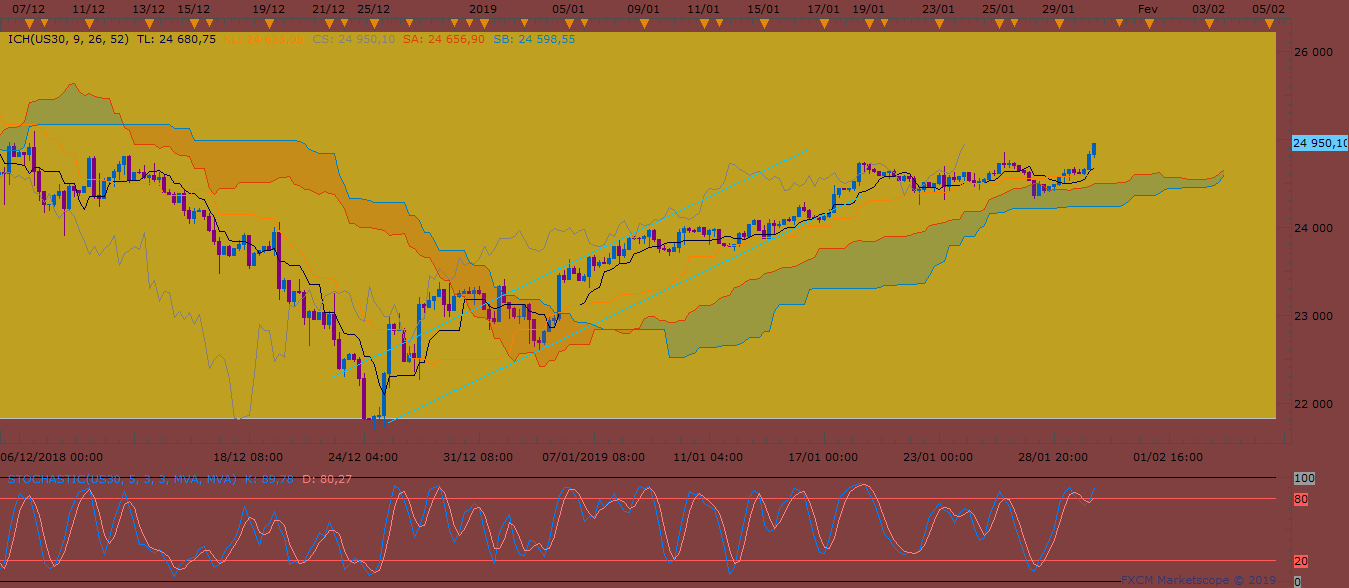Click the 09/01 date label
Image resolution: width=1349 pixels, height=588 pixels.
(x=643, y=8)
